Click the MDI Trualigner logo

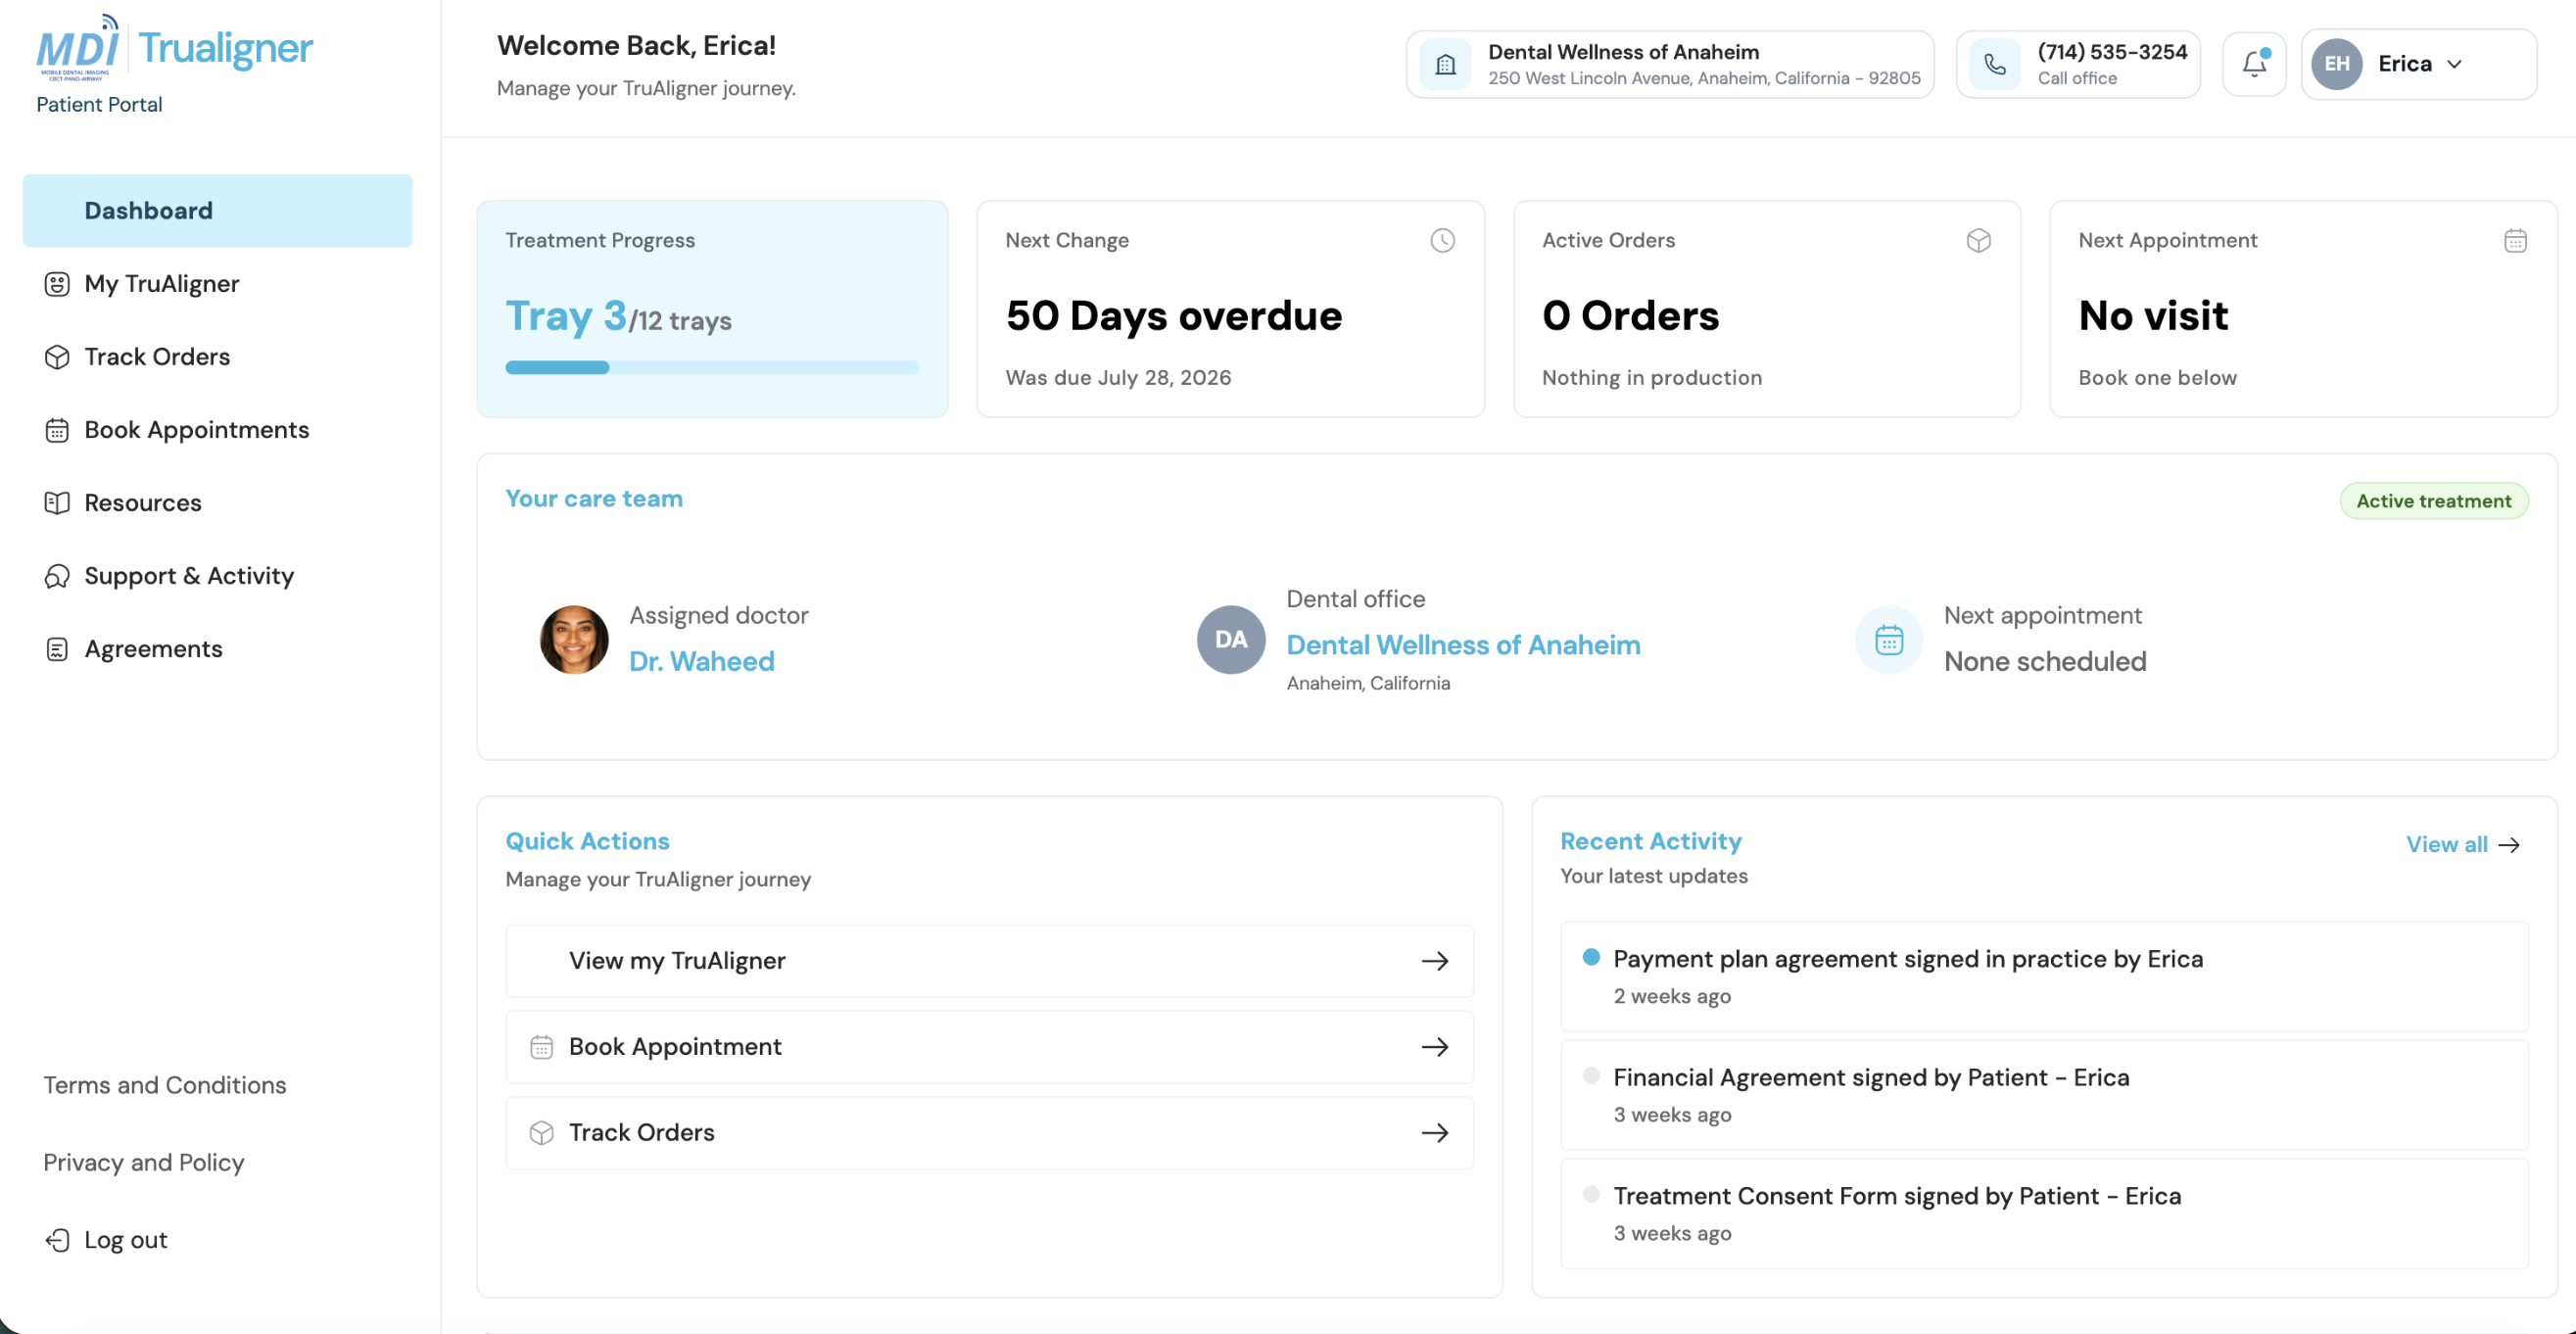175,47
